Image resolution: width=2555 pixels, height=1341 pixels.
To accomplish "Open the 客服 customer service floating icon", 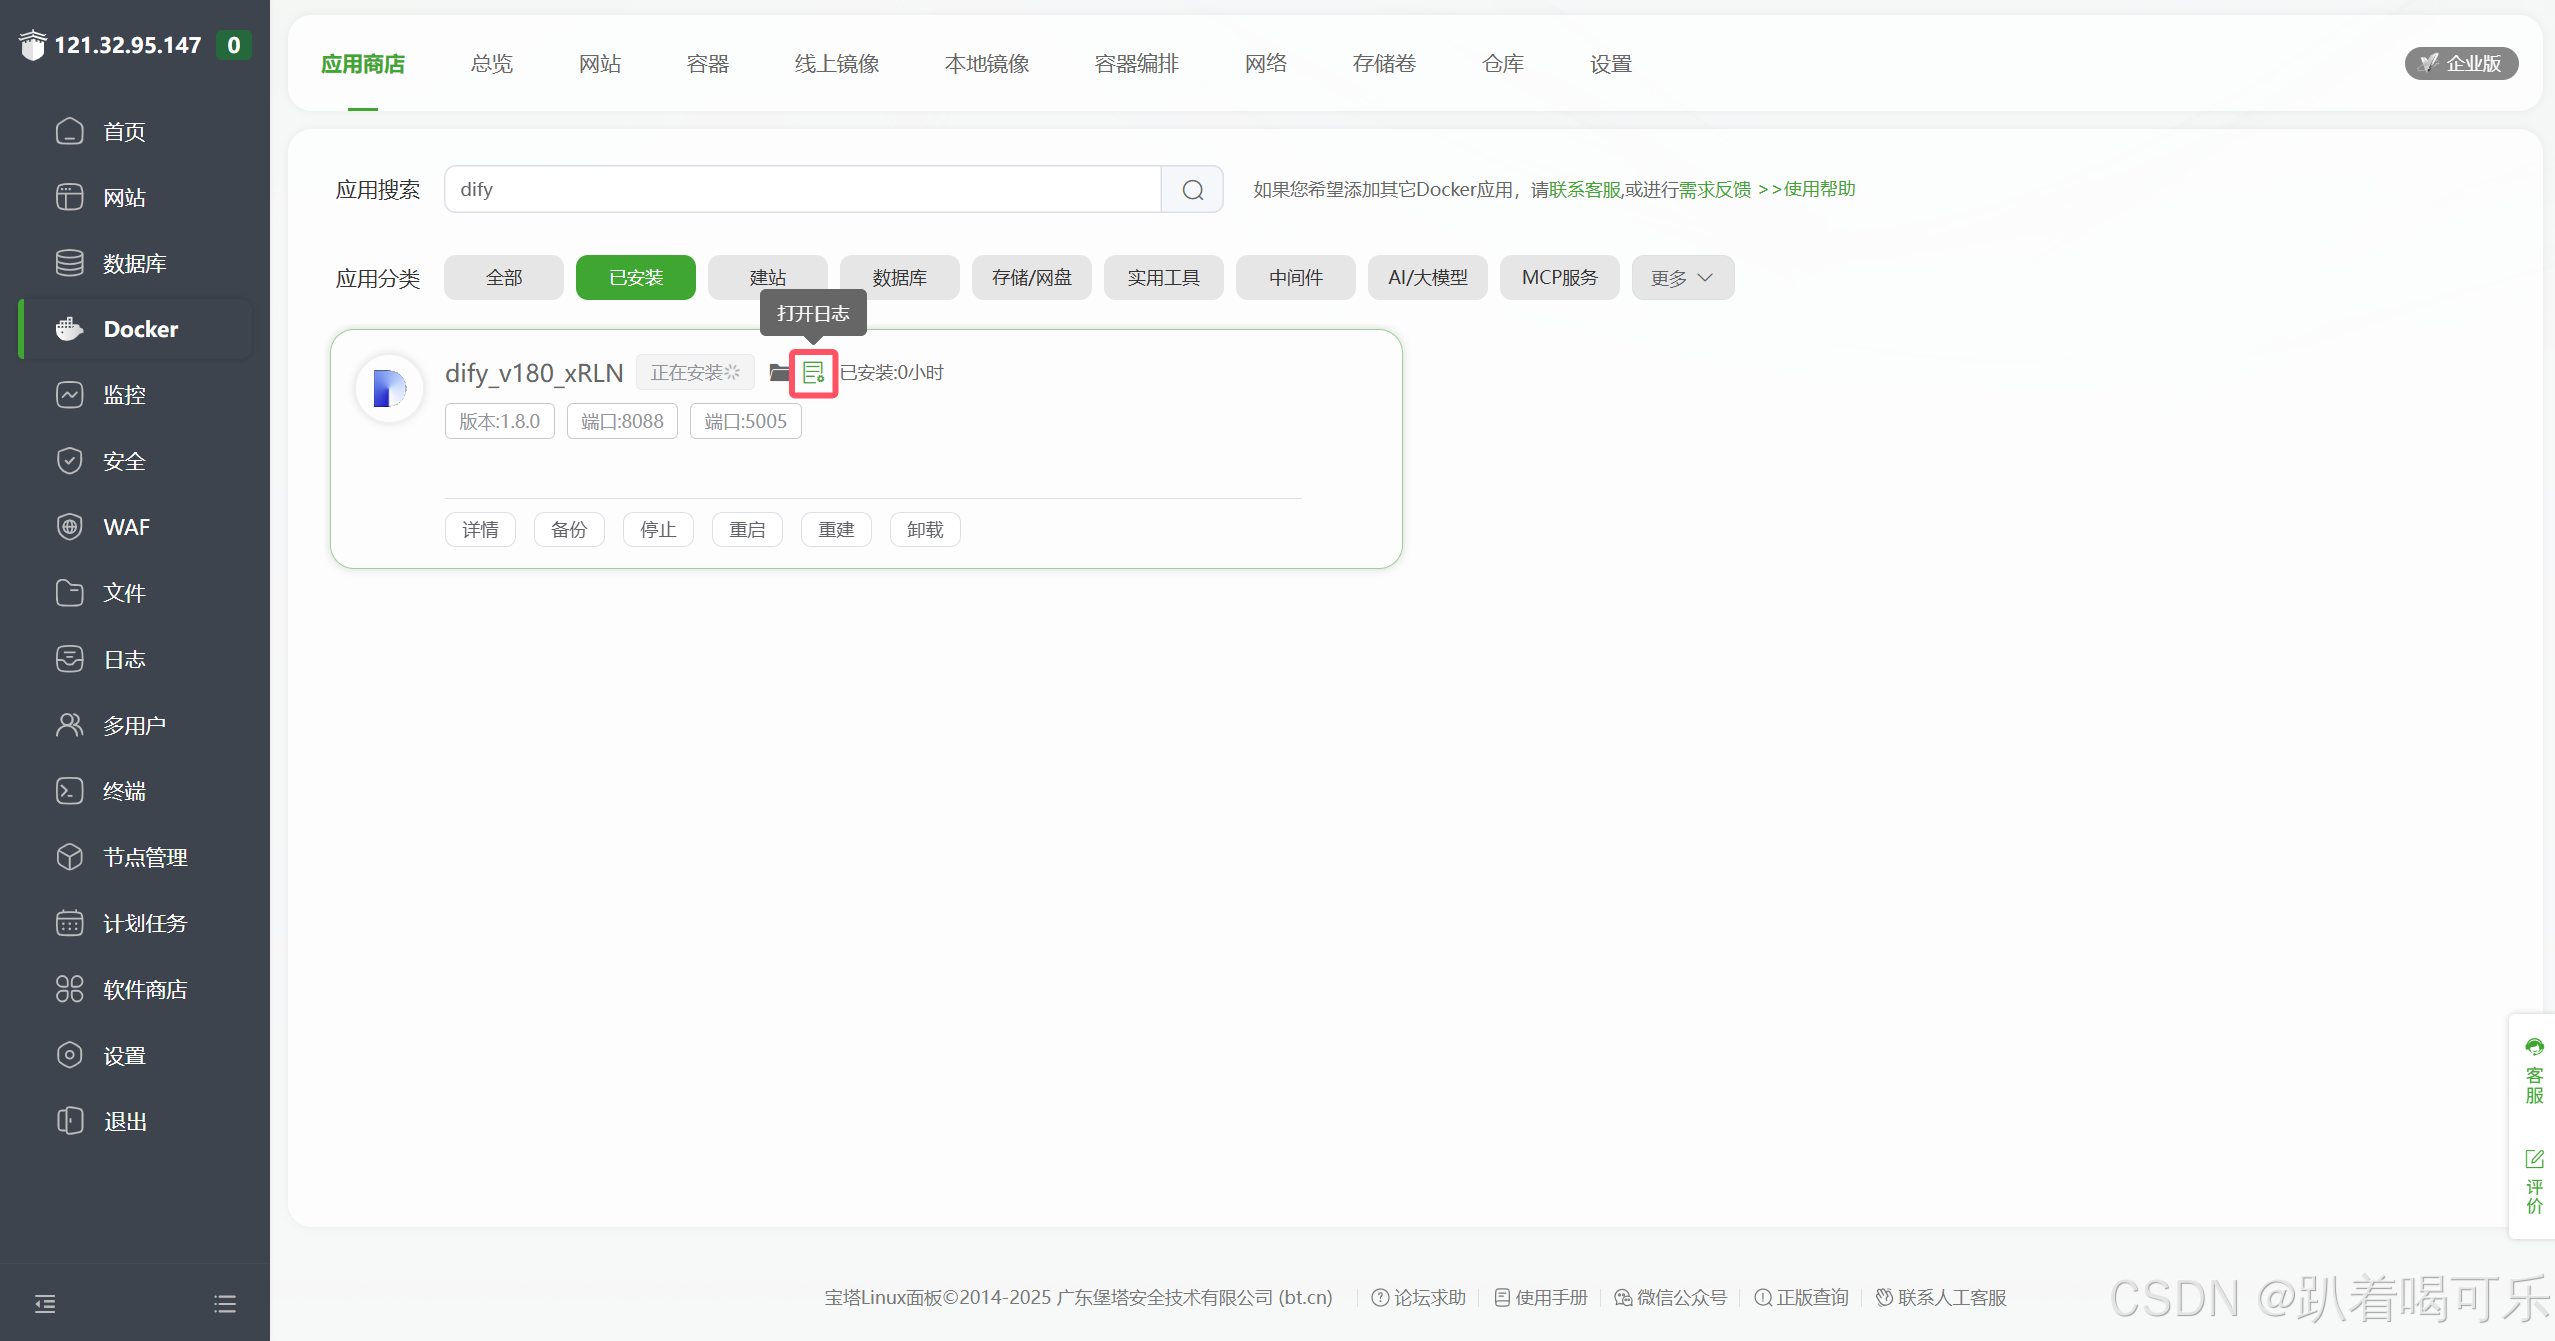I will point(2534,1071).
